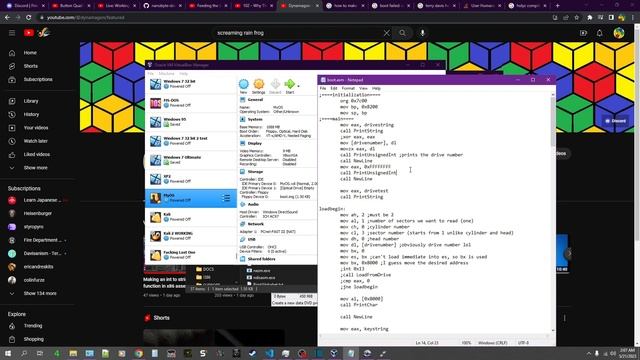Open Notepad Format menu
640x360 pixels.
348,88
